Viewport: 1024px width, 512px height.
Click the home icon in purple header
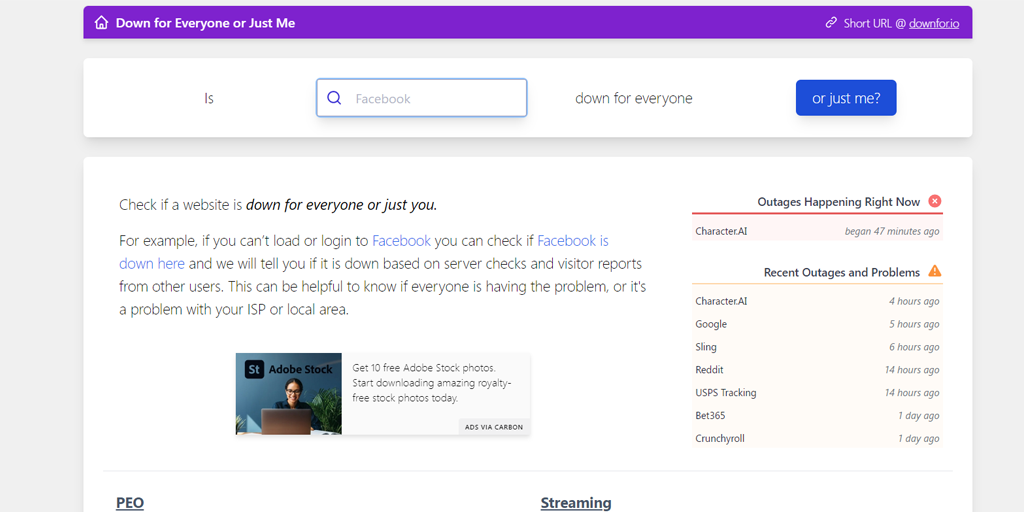101,23
